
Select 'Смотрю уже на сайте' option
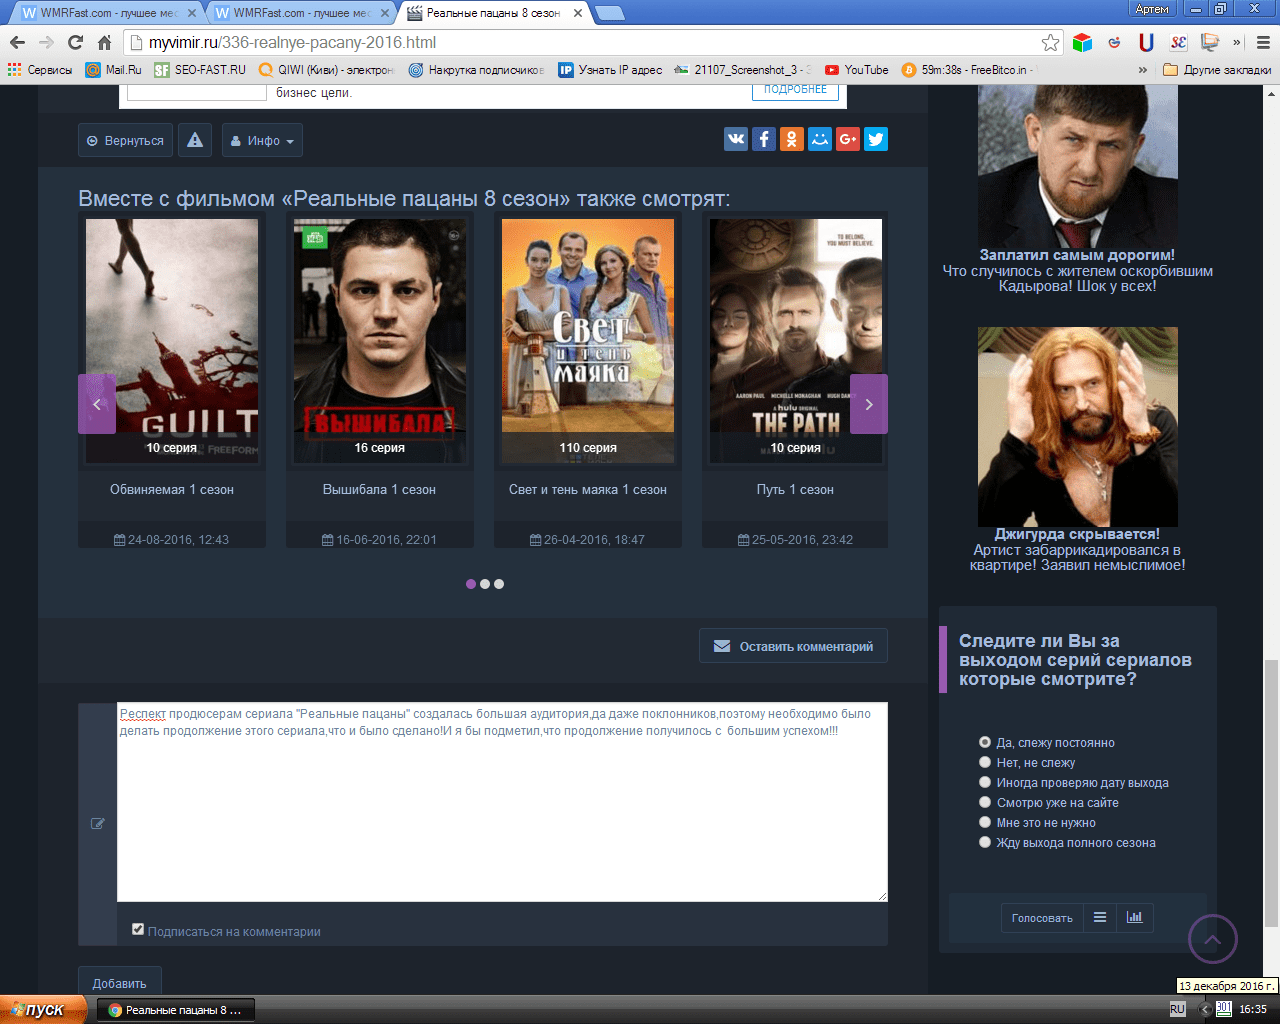(x=985, y=802)
